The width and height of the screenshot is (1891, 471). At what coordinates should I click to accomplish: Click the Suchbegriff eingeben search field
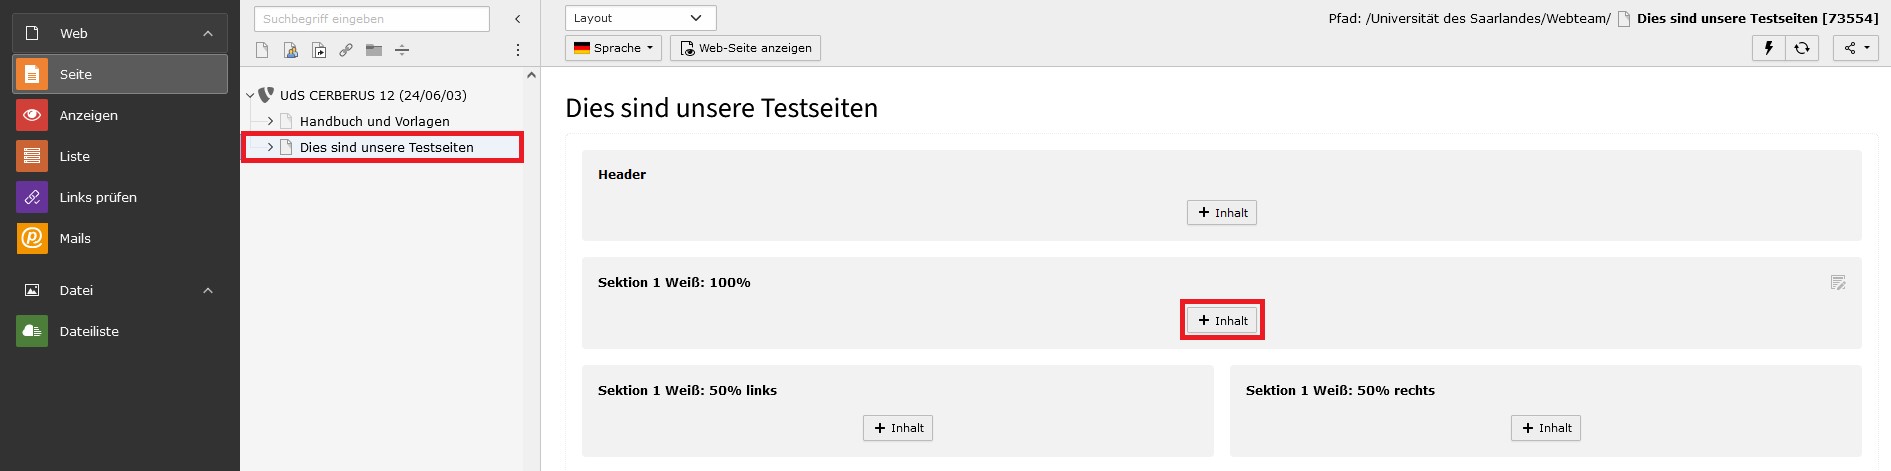point(372,19)
